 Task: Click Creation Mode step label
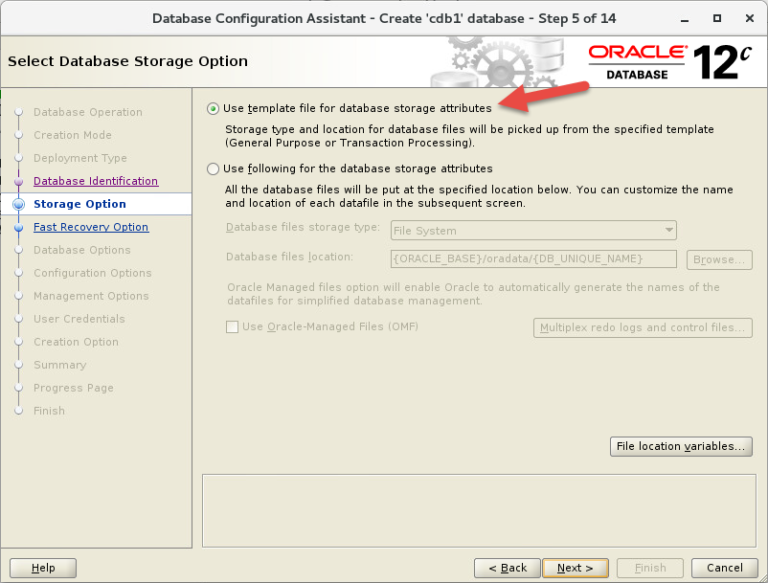tap(72, 135)
